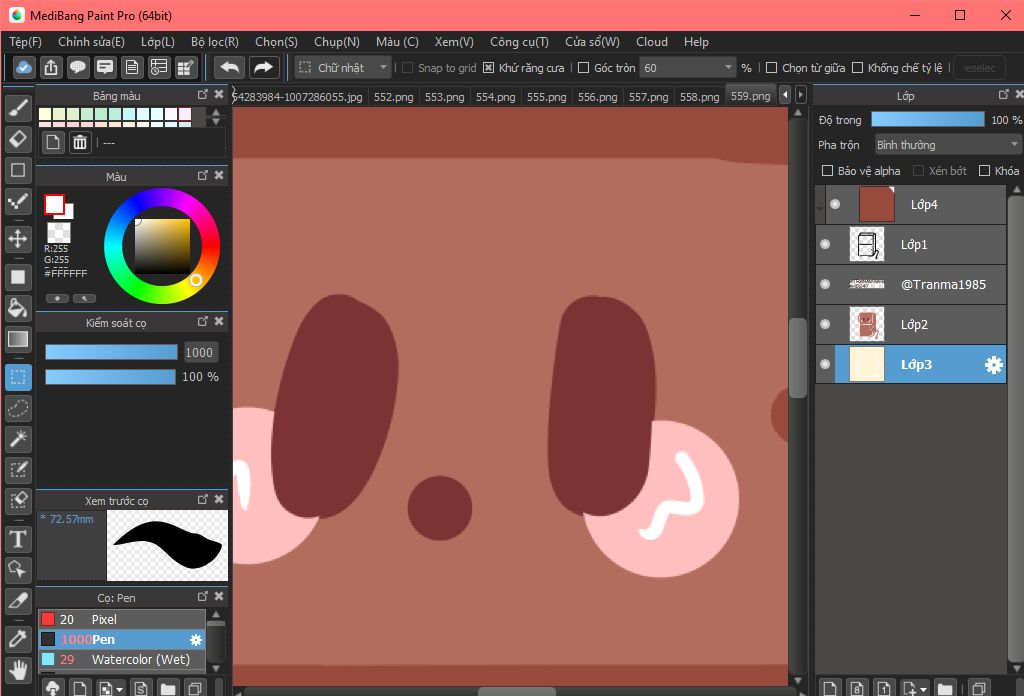Undock the Kiểm soát cọ panel

pos(202,321)
